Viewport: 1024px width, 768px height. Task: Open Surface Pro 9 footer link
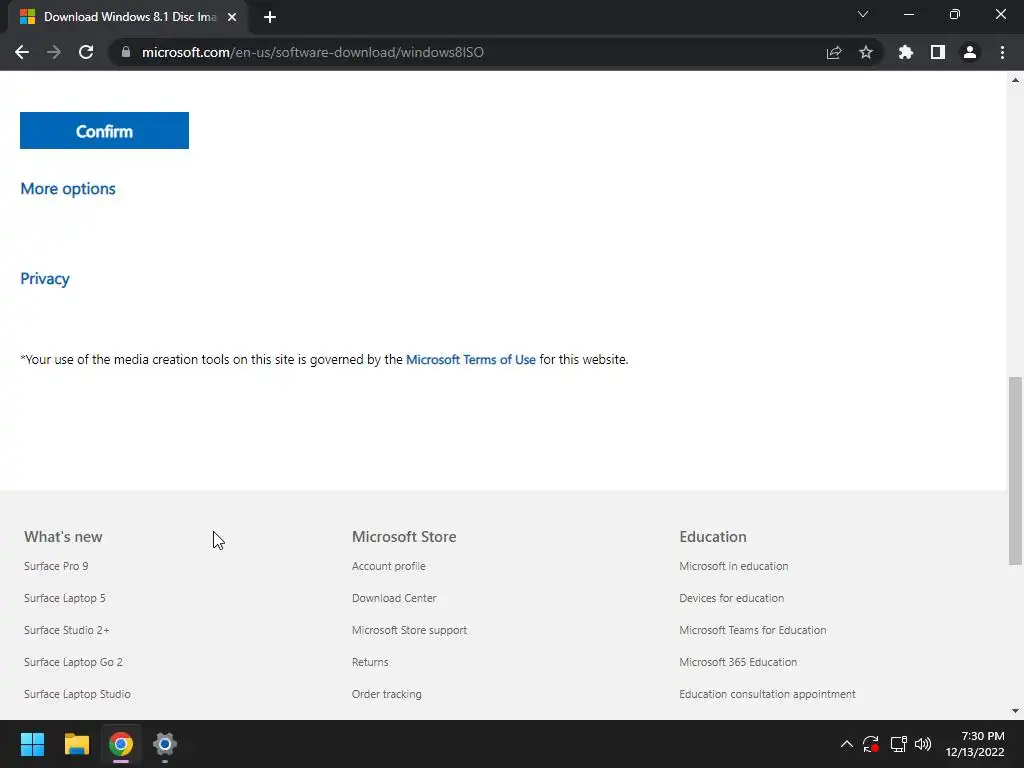point(56,566)
